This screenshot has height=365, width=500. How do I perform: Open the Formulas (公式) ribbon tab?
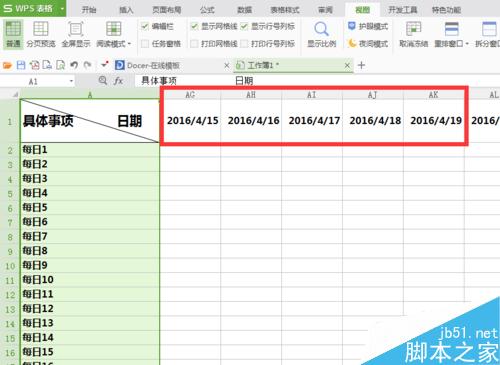(x=207, y=10)
